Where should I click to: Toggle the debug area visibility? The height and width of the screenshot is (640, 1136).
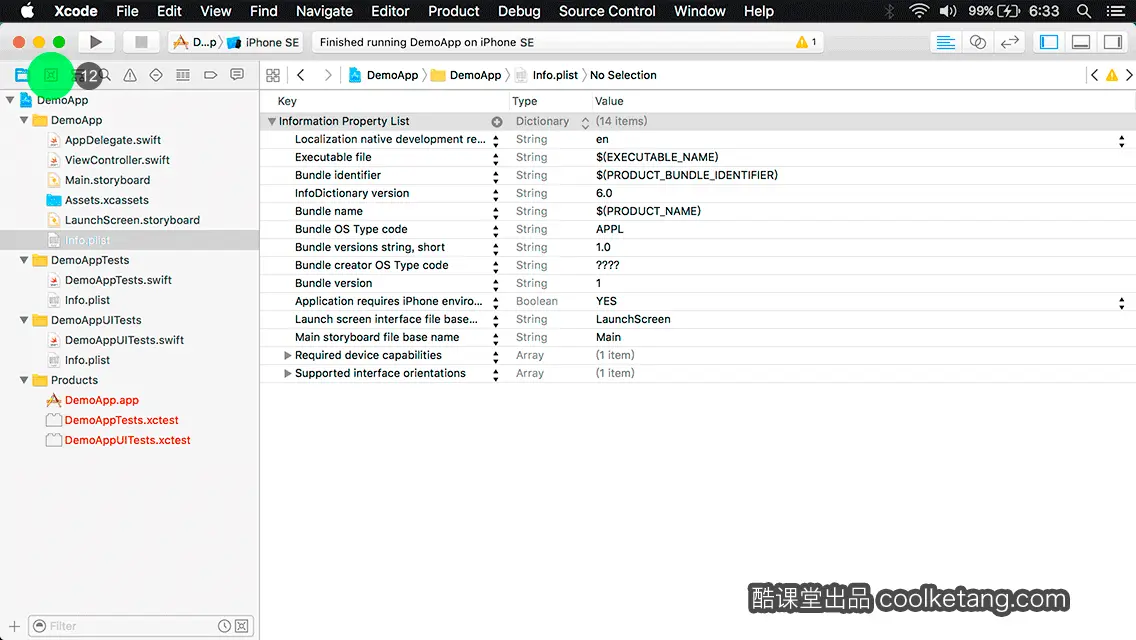[1080, 42]
